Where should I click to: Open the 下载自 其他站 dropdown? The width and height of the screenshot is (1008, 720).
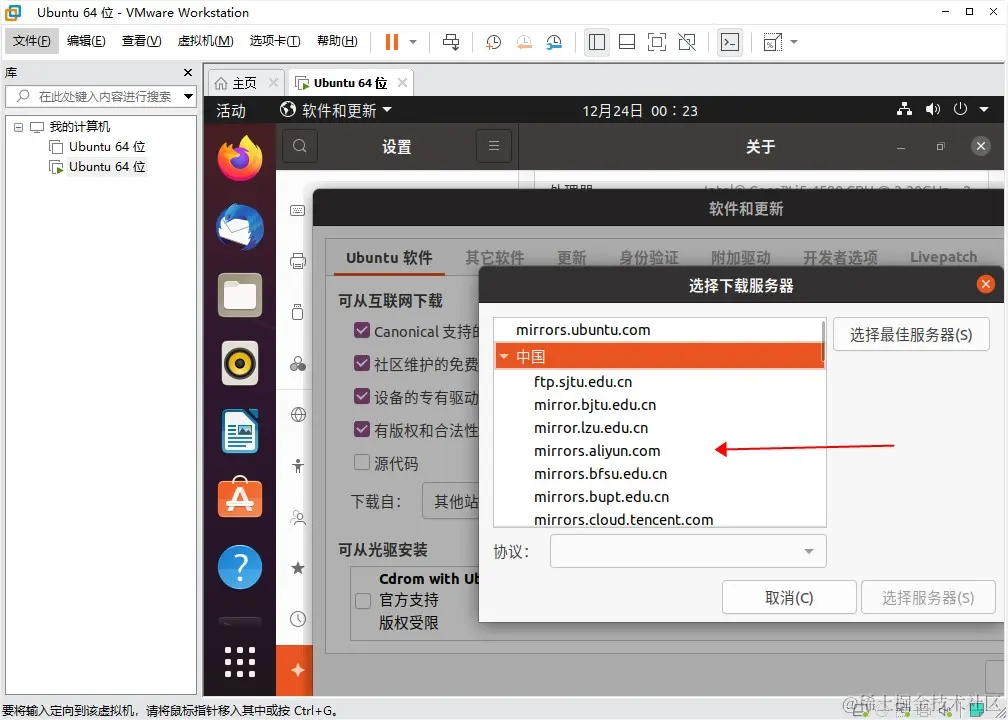click(x=451, y=501)
